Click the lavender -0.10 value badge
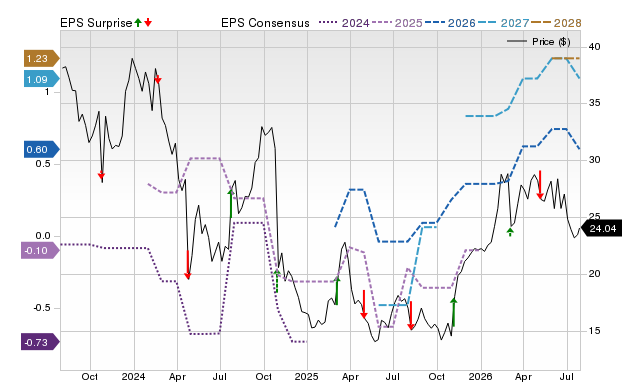The image size is (640, 382). pyautogui.click(x=40, y=250)
